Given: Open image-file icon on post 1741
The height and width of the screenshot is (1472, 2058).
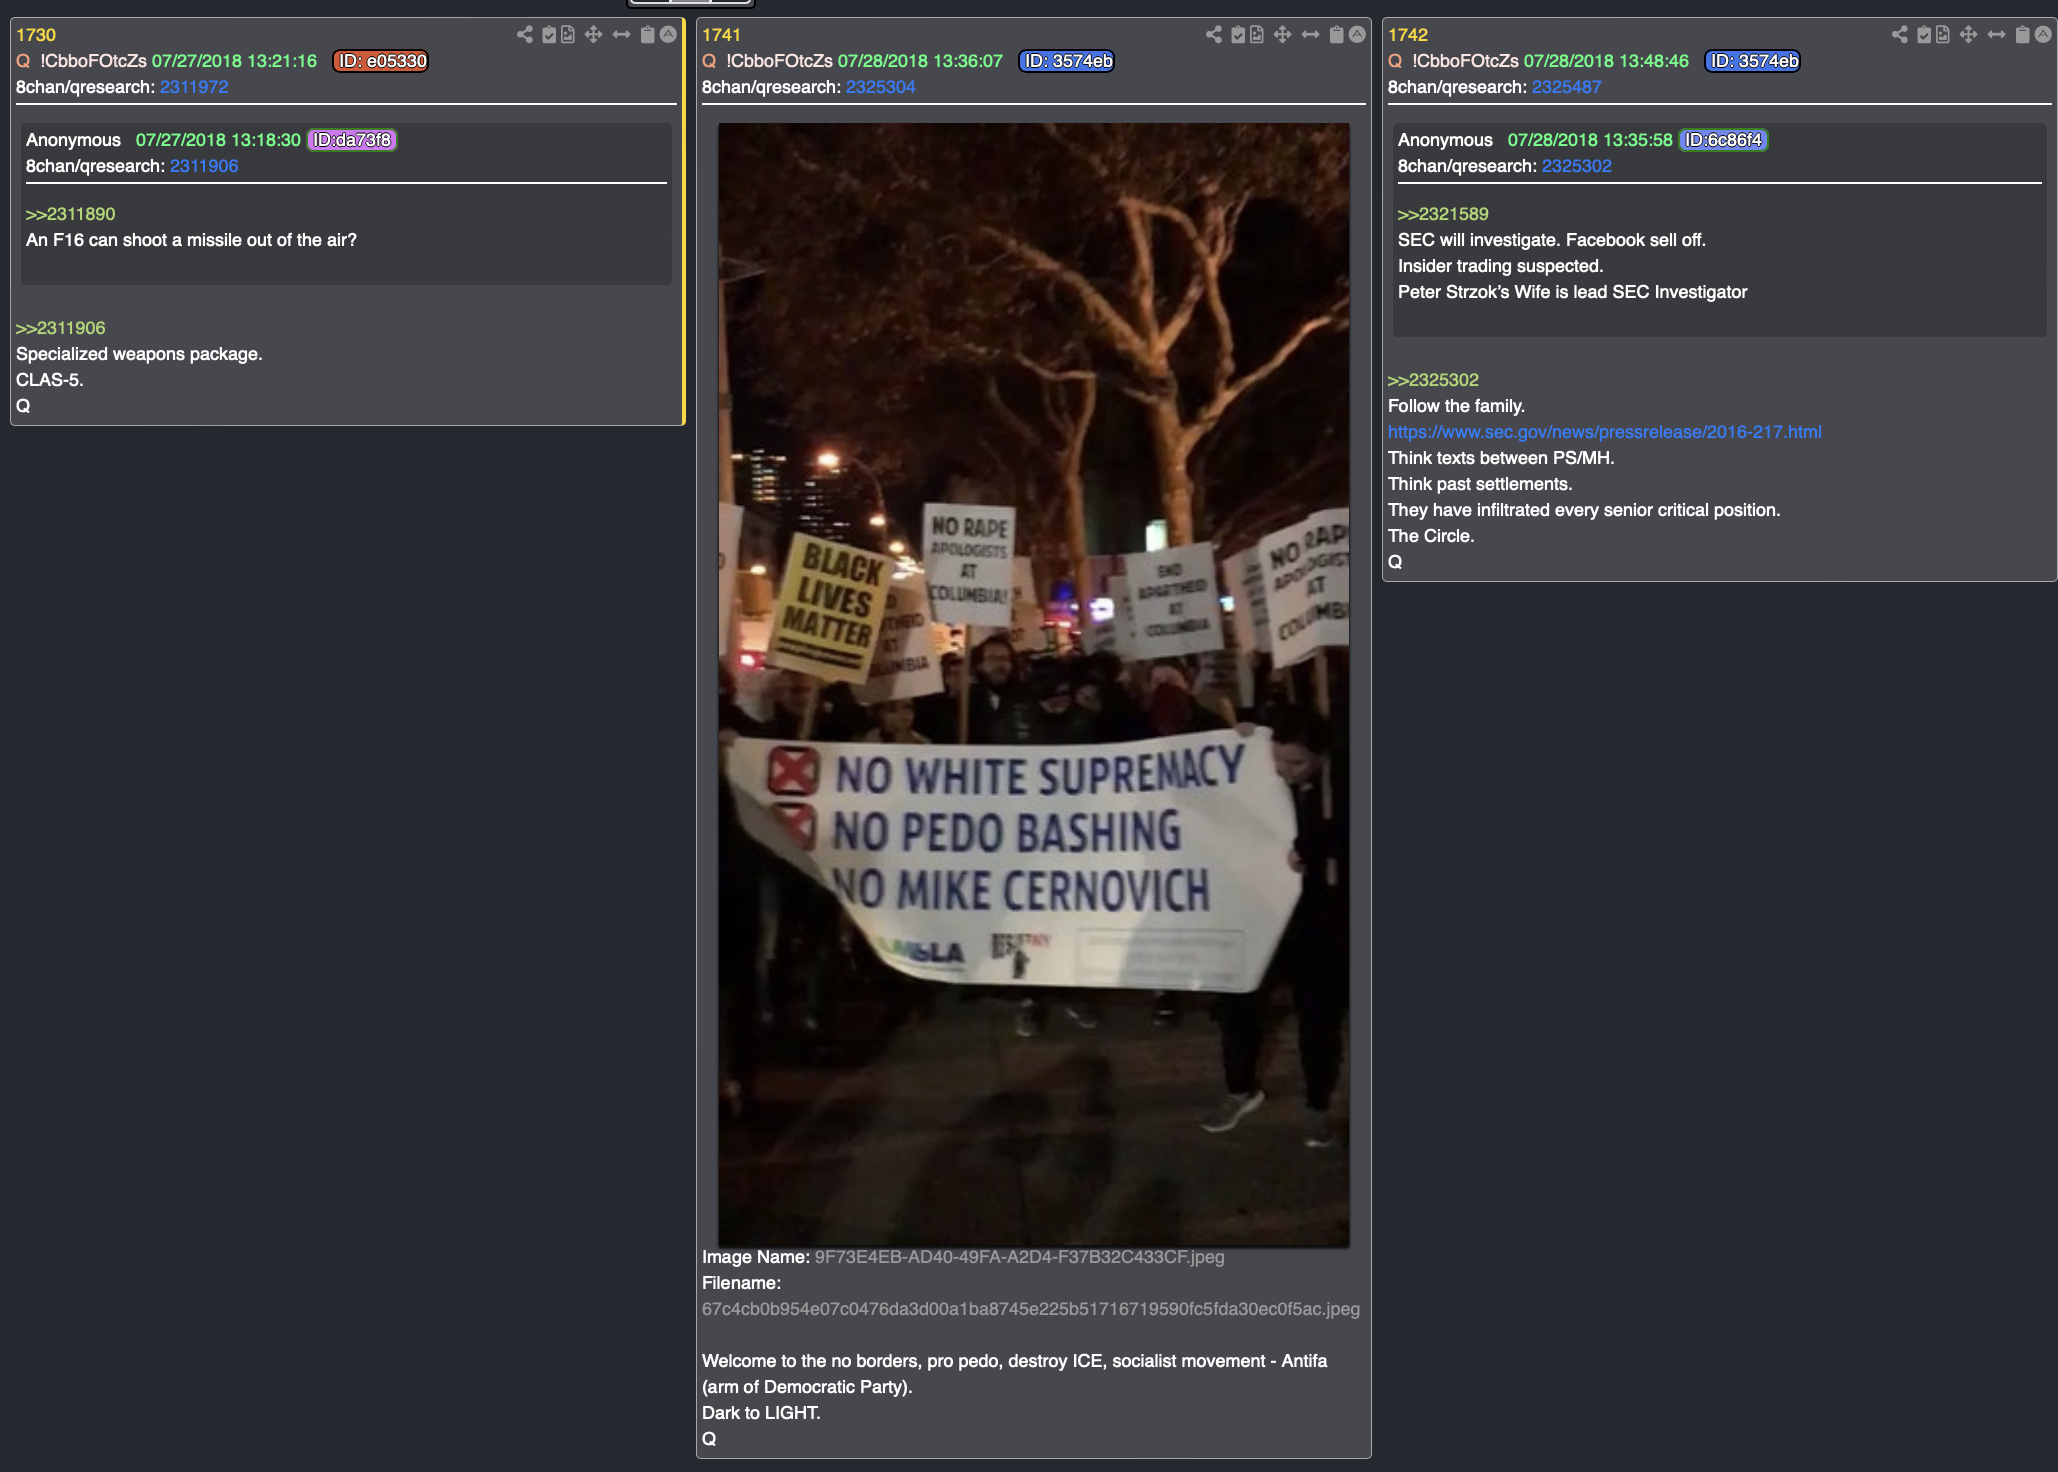Looking at the screenshot, I should (1257, 35).
